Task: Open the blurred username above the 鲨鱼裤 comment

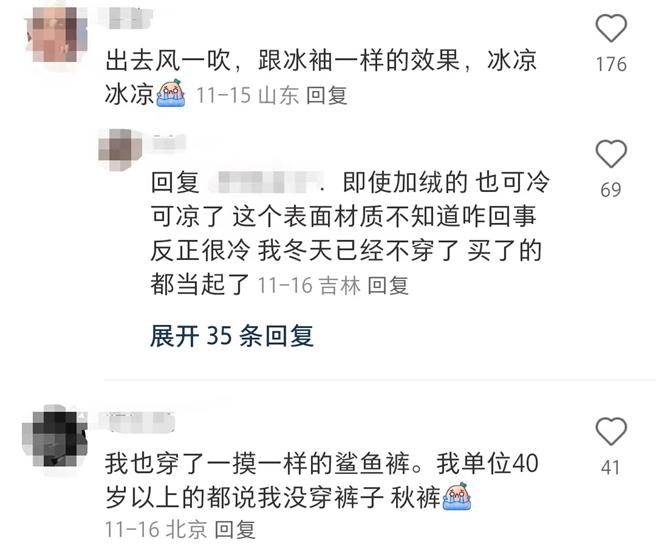Action: coord(137,422)
